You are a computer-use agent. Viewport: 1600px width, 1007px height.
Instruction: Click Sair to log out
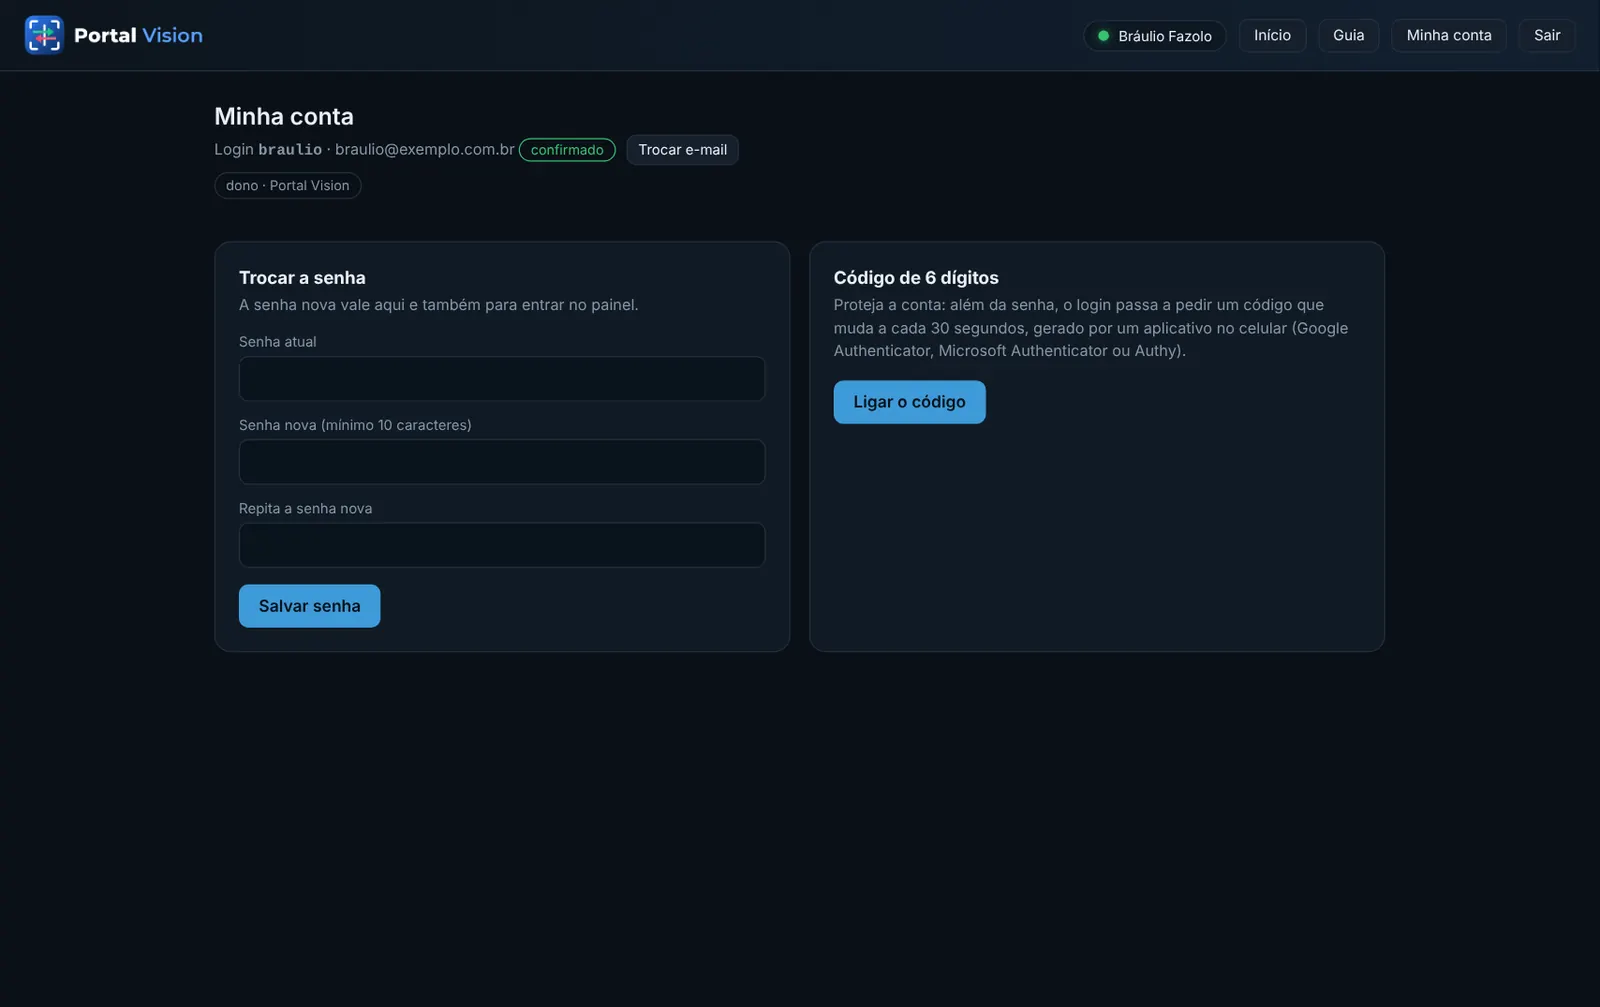coord(1547,35)
